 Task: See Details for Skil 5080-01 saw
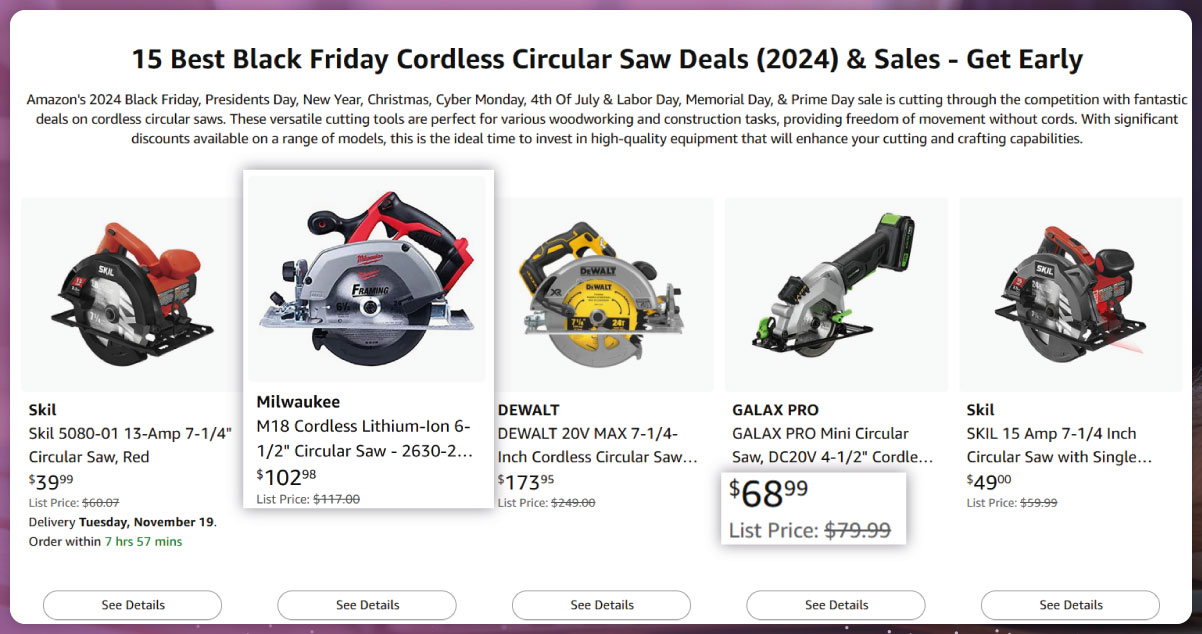133,605
